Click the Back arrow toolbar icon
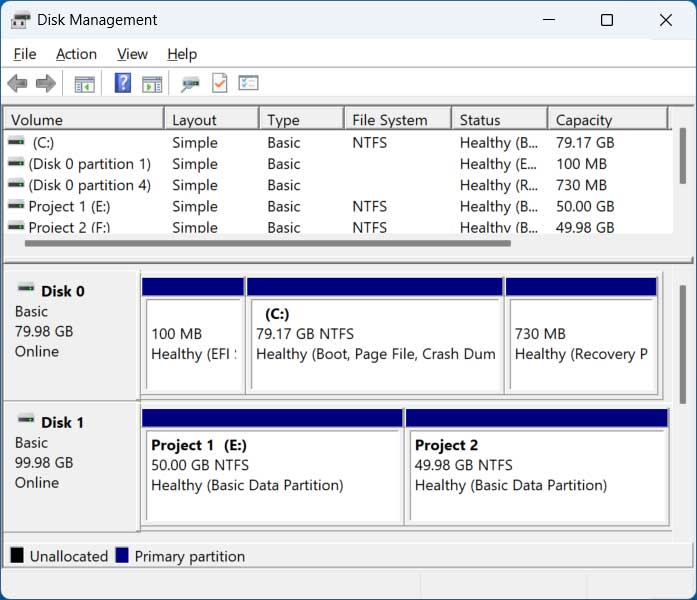The height and width of the screenshot is (600, 697). 17,83
